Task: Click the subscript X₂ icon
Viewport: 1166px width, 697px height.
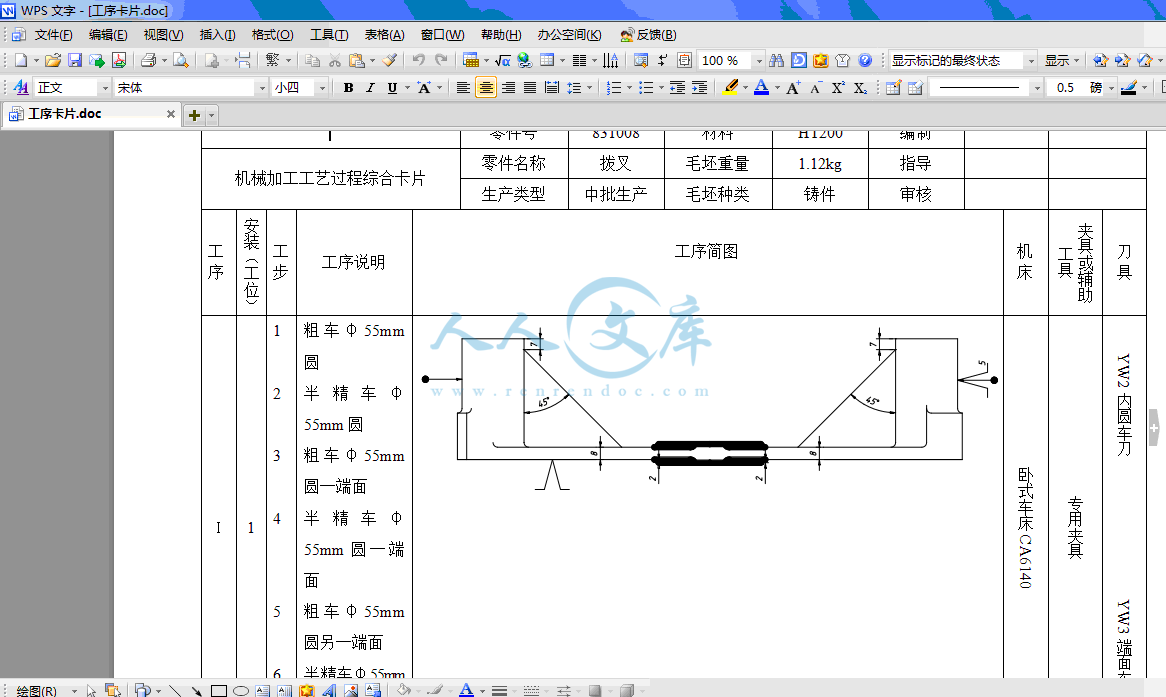Action: point(860,88)
